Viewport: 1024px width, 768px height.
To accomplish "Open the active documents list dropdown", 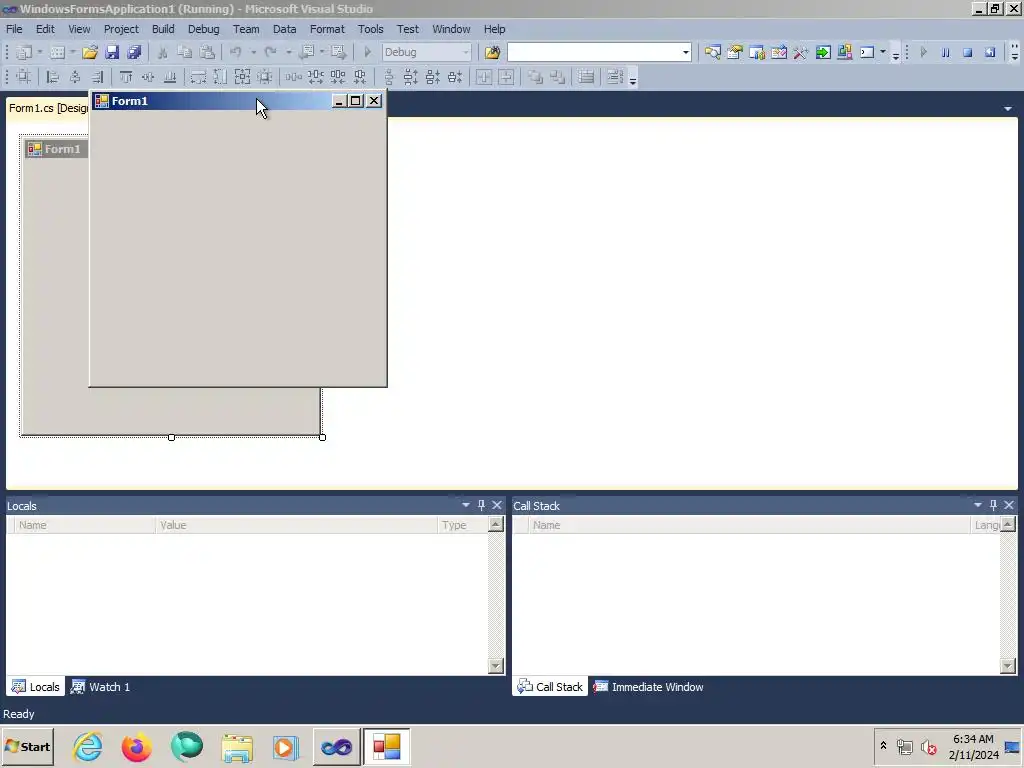I will coord(1008,108).
